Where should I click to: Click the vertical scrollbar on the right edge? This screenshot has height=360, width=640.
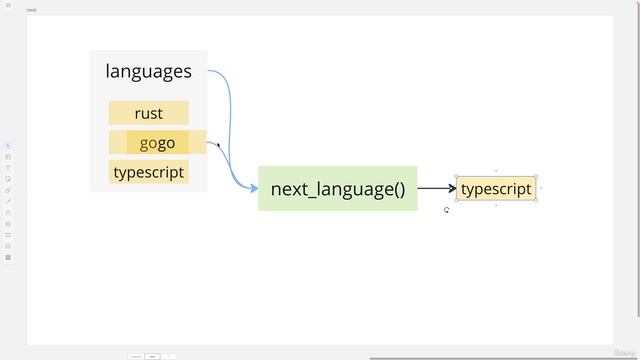tap(638, 159)
